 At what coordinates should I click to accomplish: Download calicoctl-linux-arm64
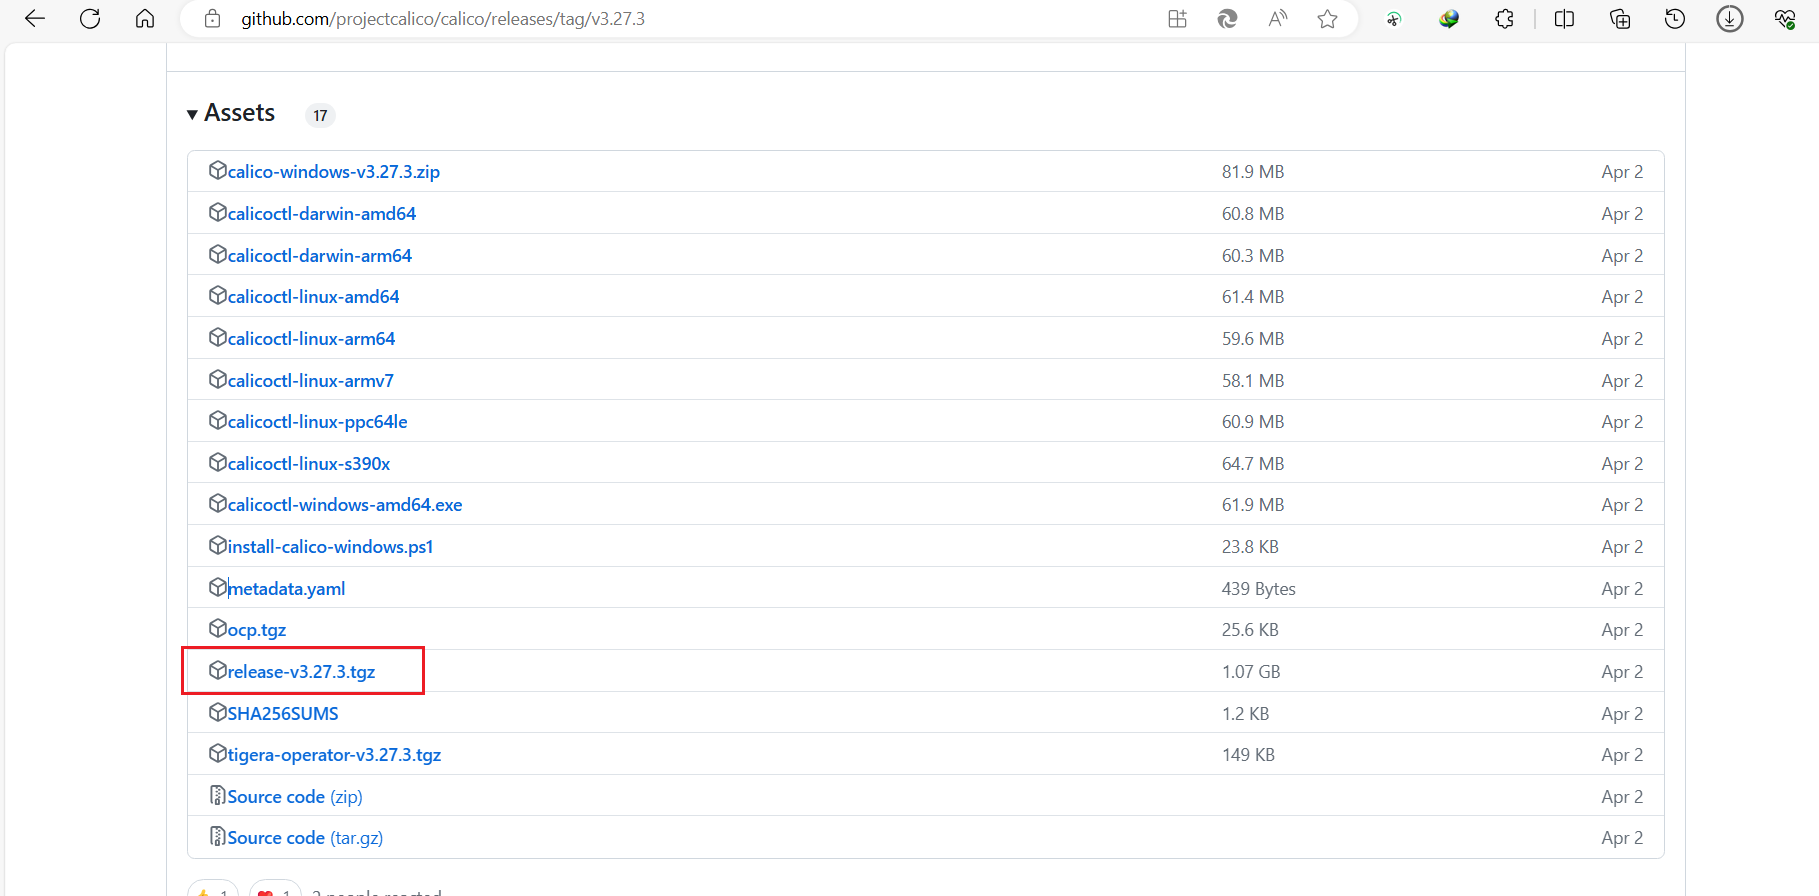[312, 339]
